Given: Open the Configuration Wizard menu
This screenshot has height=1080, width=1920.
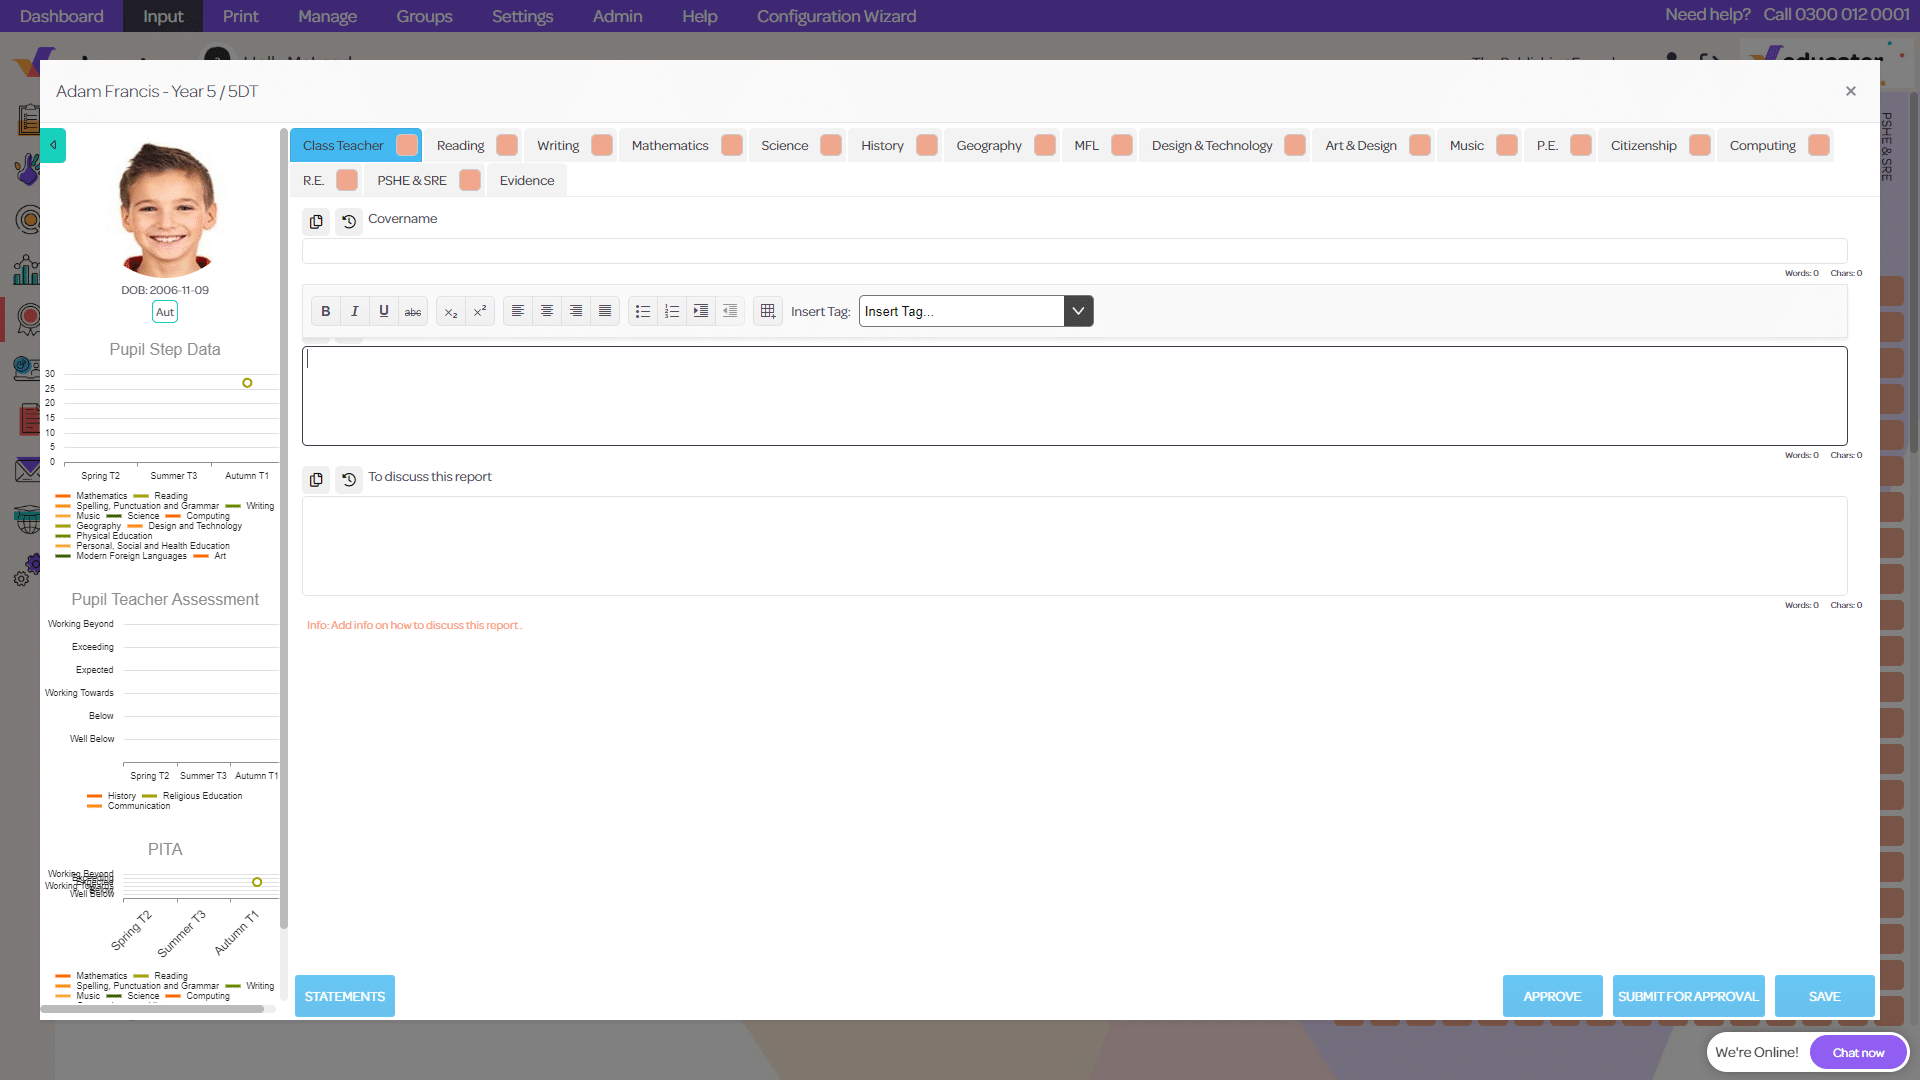Looking at the screenshot, I should coord(836,16).
